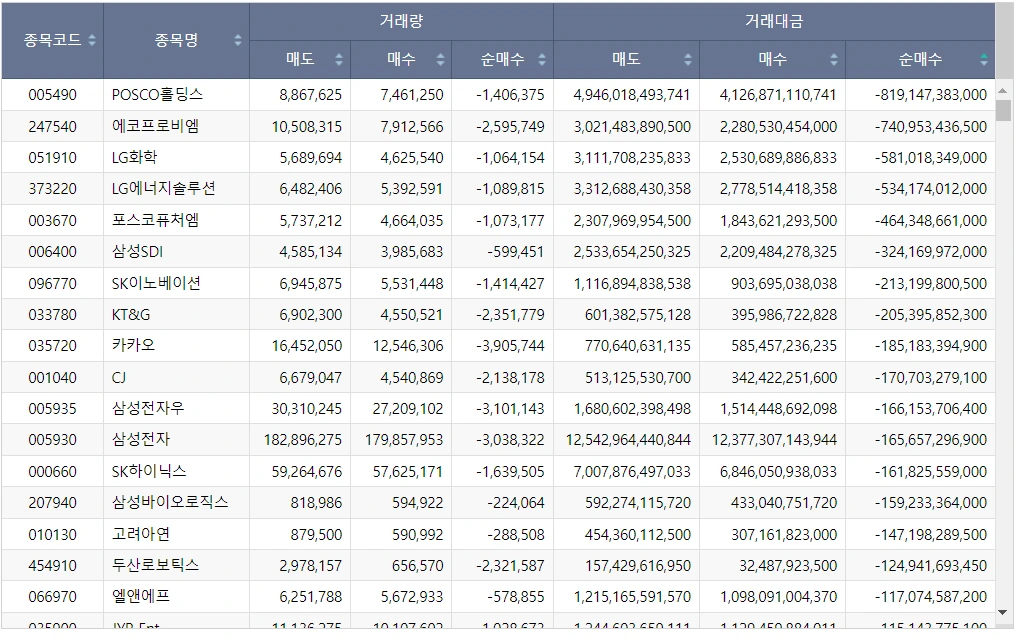Select stock code 207940

pos(52,502)
